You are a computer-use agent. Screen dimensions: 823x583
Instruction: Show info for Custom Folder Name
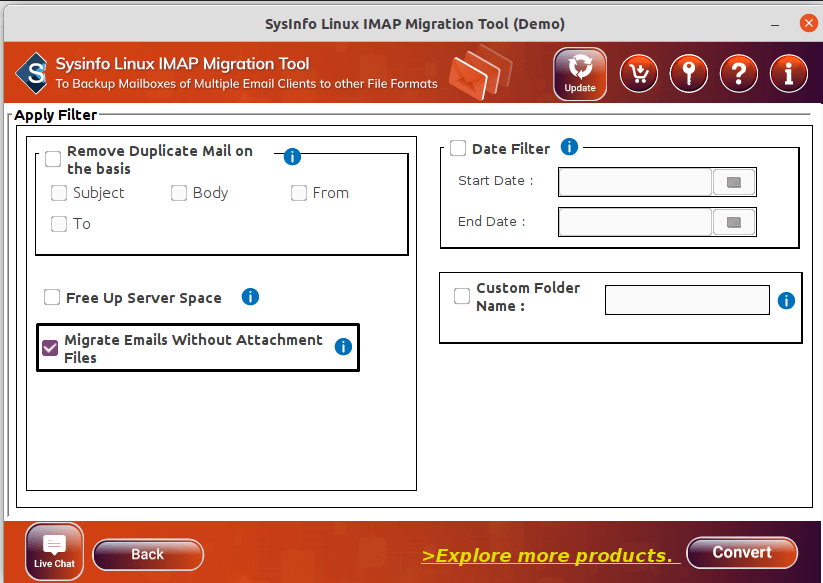tap(786, 301)
